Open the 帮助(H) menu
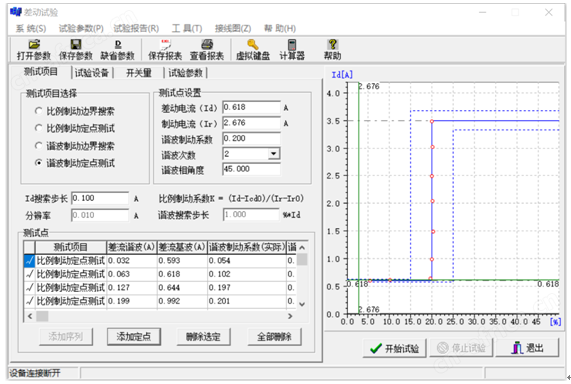The height and width of the screenshot is (384, 571). click(280, 28)
